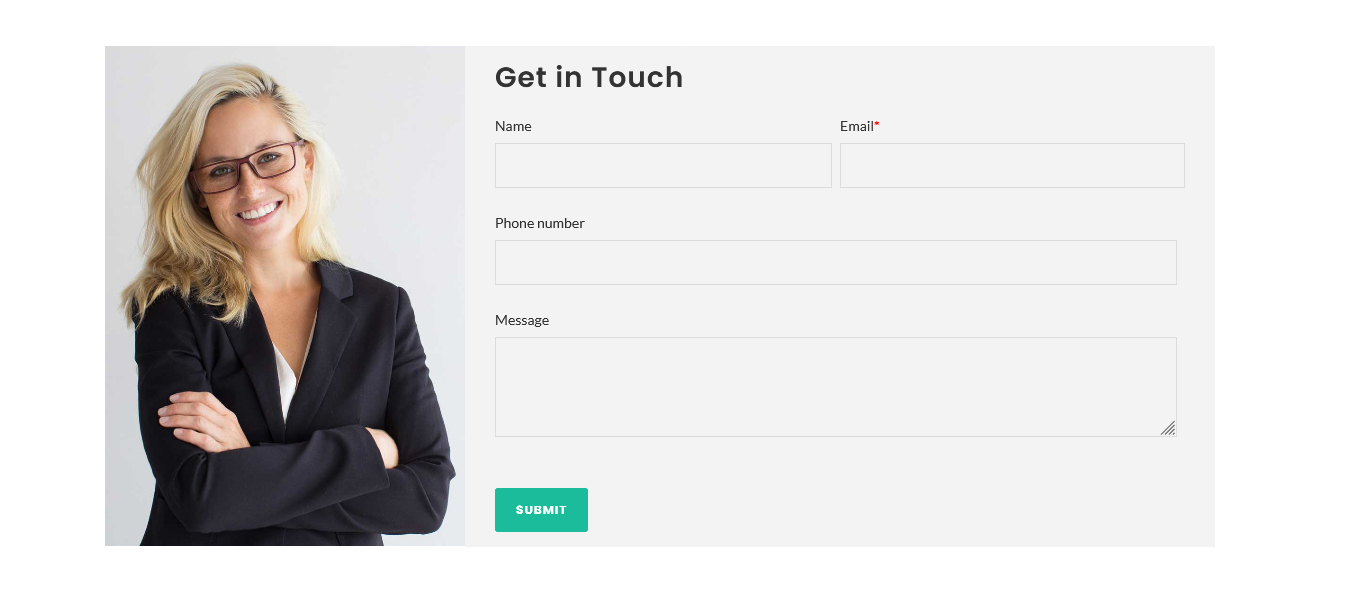Click the Name input field

(x=663, y=165)
